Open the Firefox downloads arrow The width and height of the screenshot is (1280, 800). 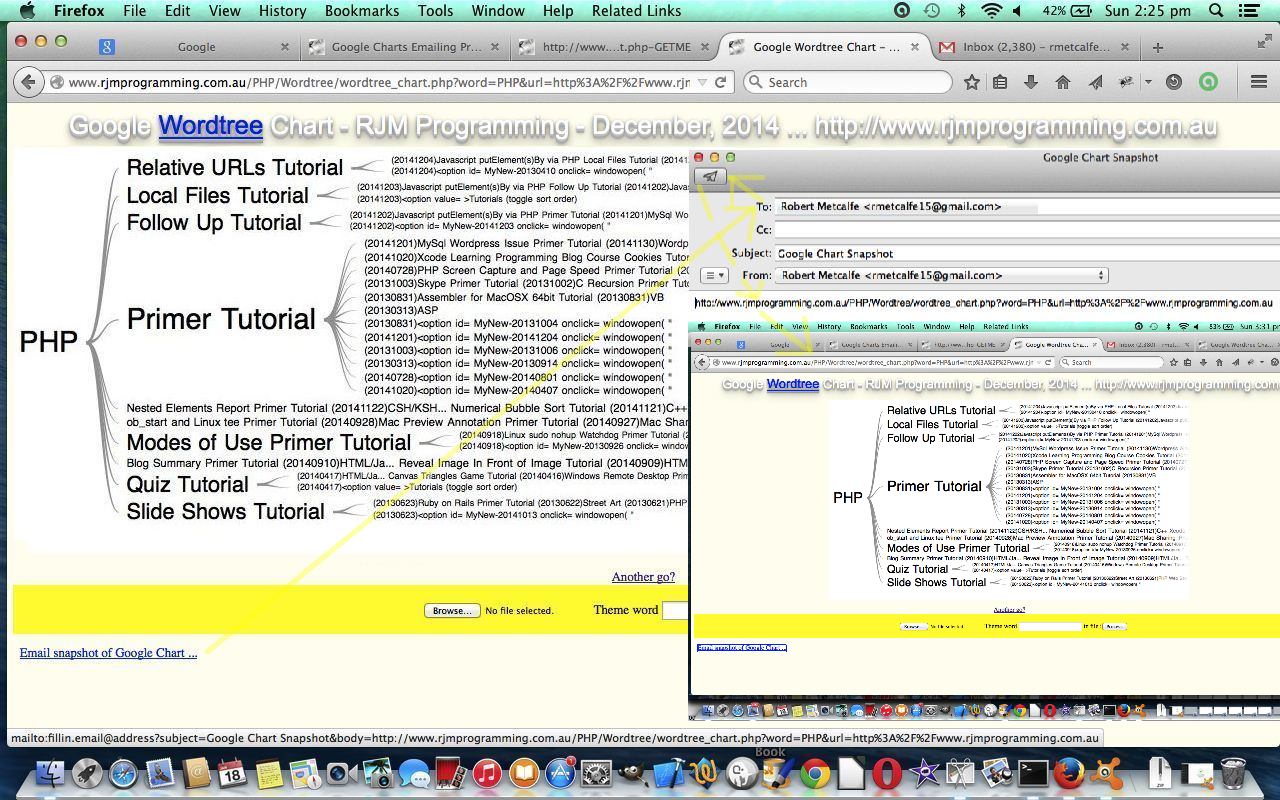[x=1030, y=82]
